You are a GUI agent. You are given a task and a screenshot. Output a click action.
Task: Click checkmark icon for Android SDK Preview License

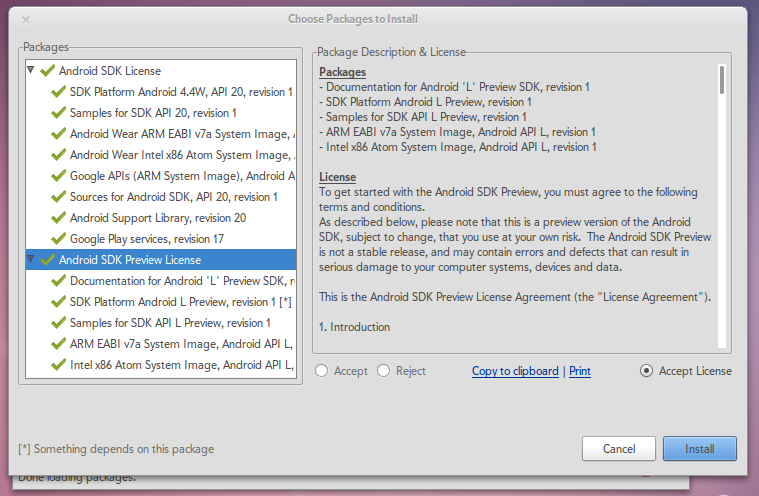pos(47,260)
